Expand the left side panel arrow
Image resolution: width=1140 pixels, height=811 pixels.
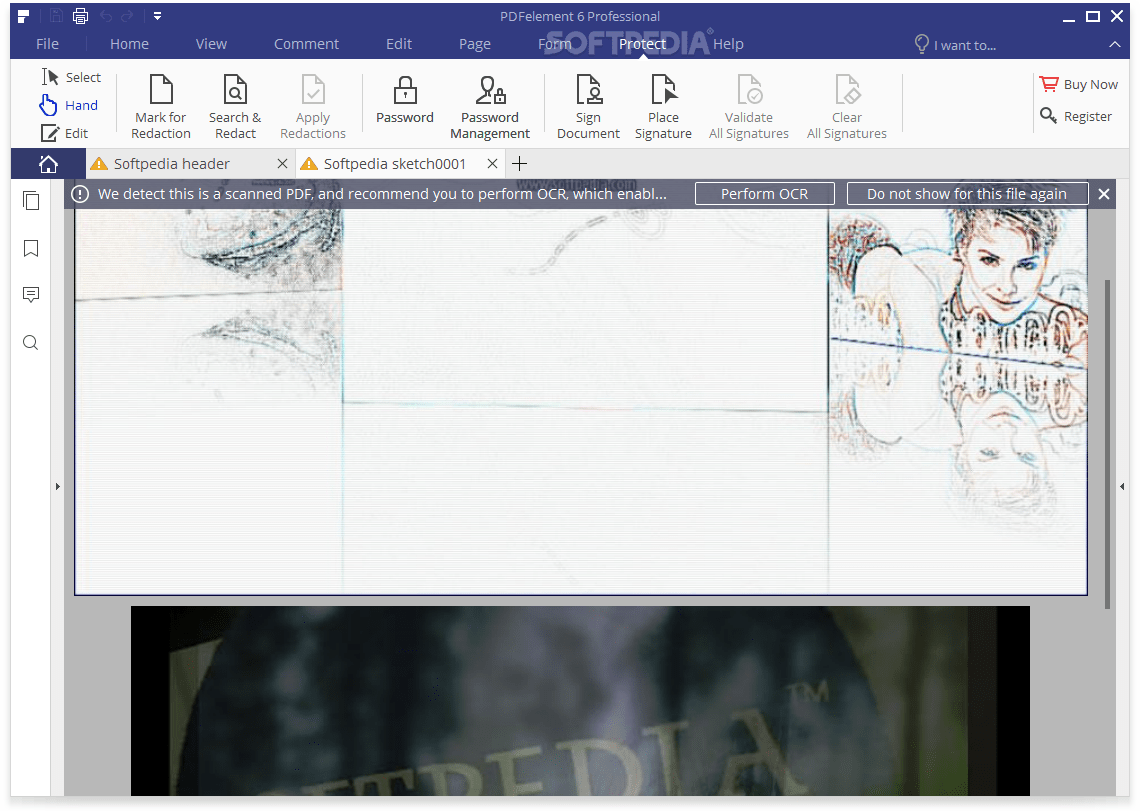point(57,486)
